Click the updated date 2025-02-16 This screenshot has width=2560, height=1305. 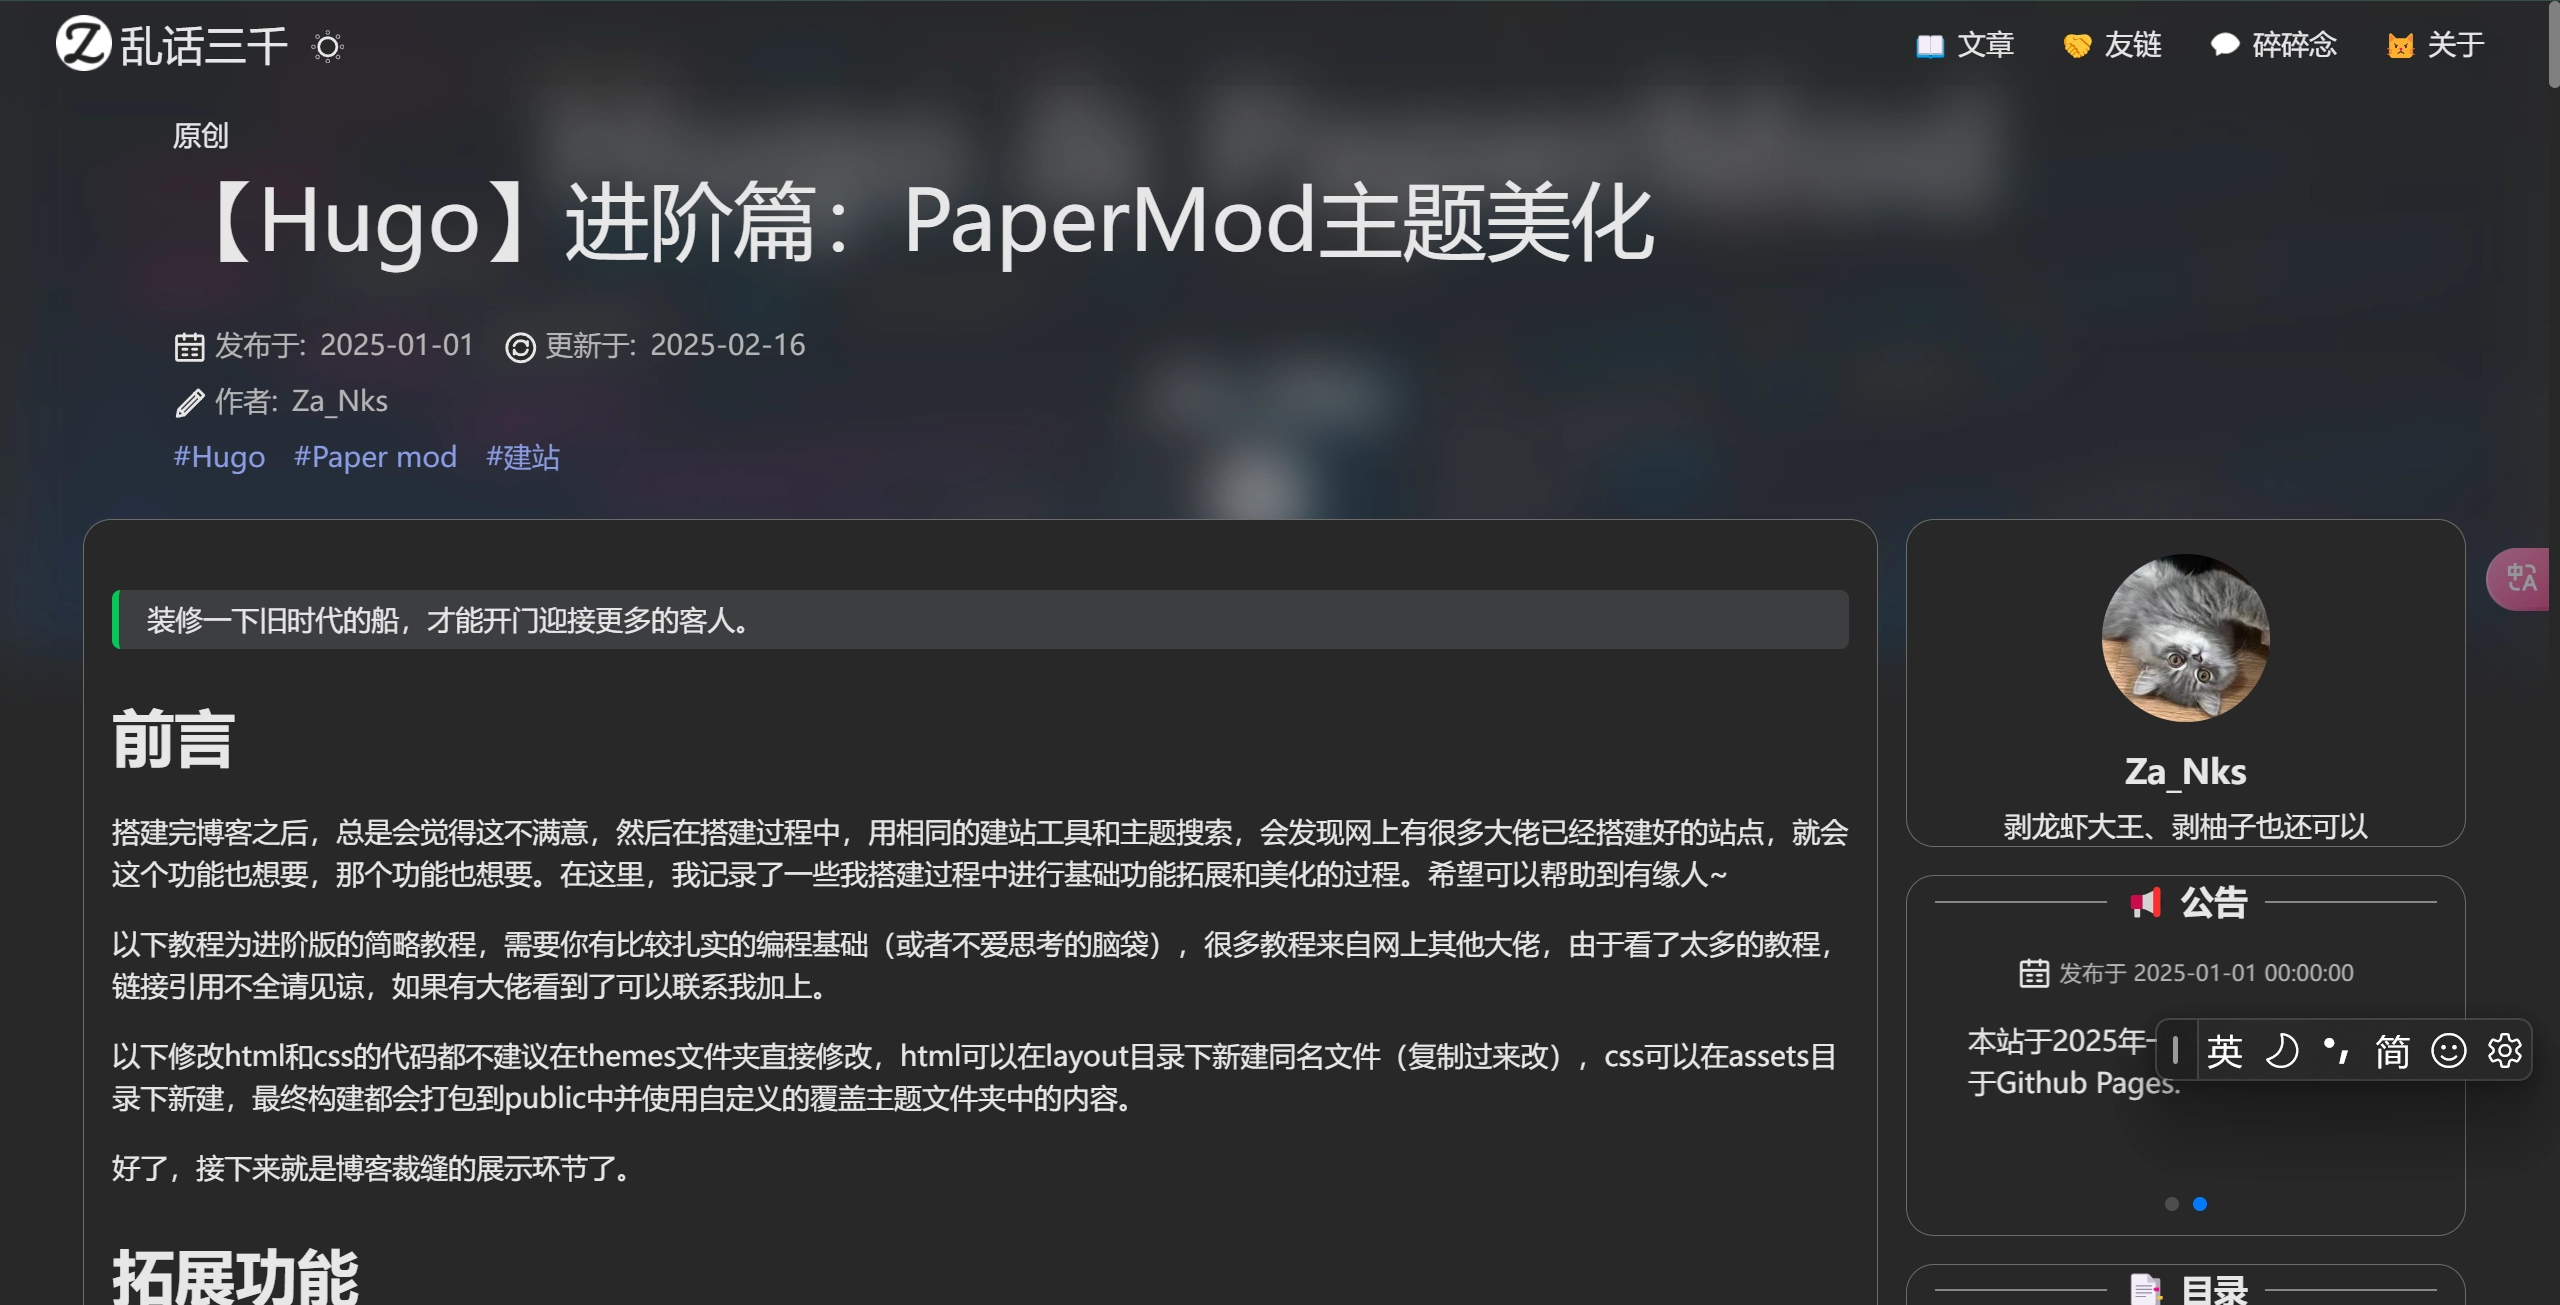click(727, 345)
